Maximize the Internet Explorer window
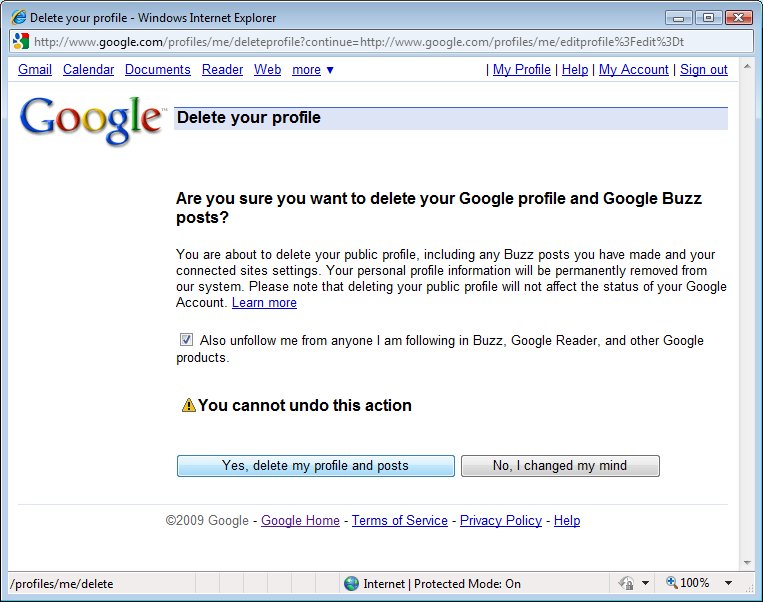Screen dimensions: 763x602 pos(708,18)
